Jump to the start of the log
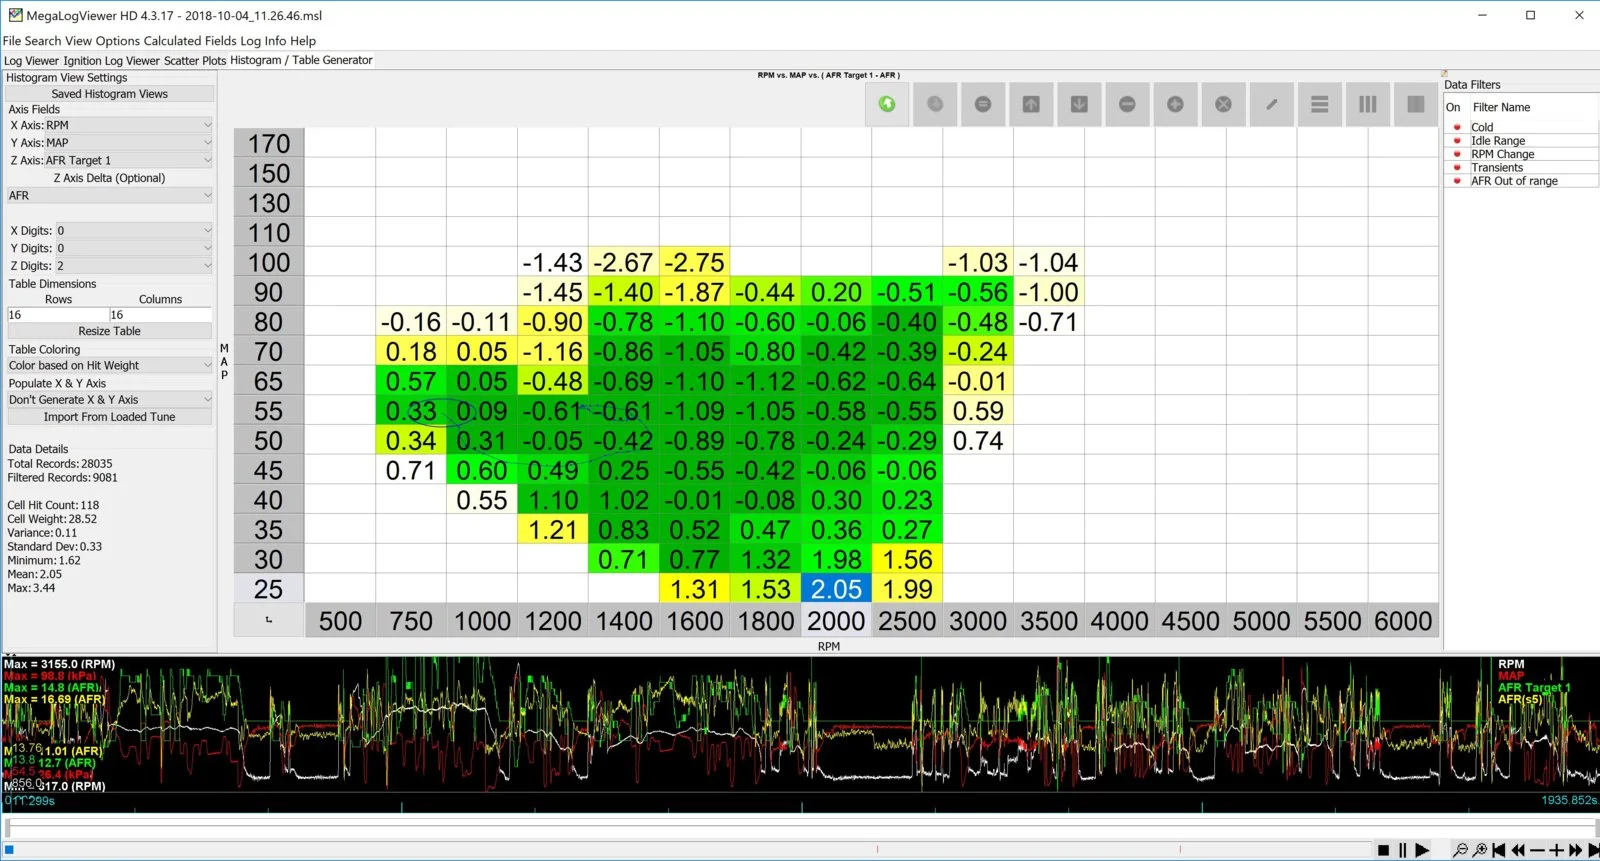Screen dimensions: 1600x861 1499,850
